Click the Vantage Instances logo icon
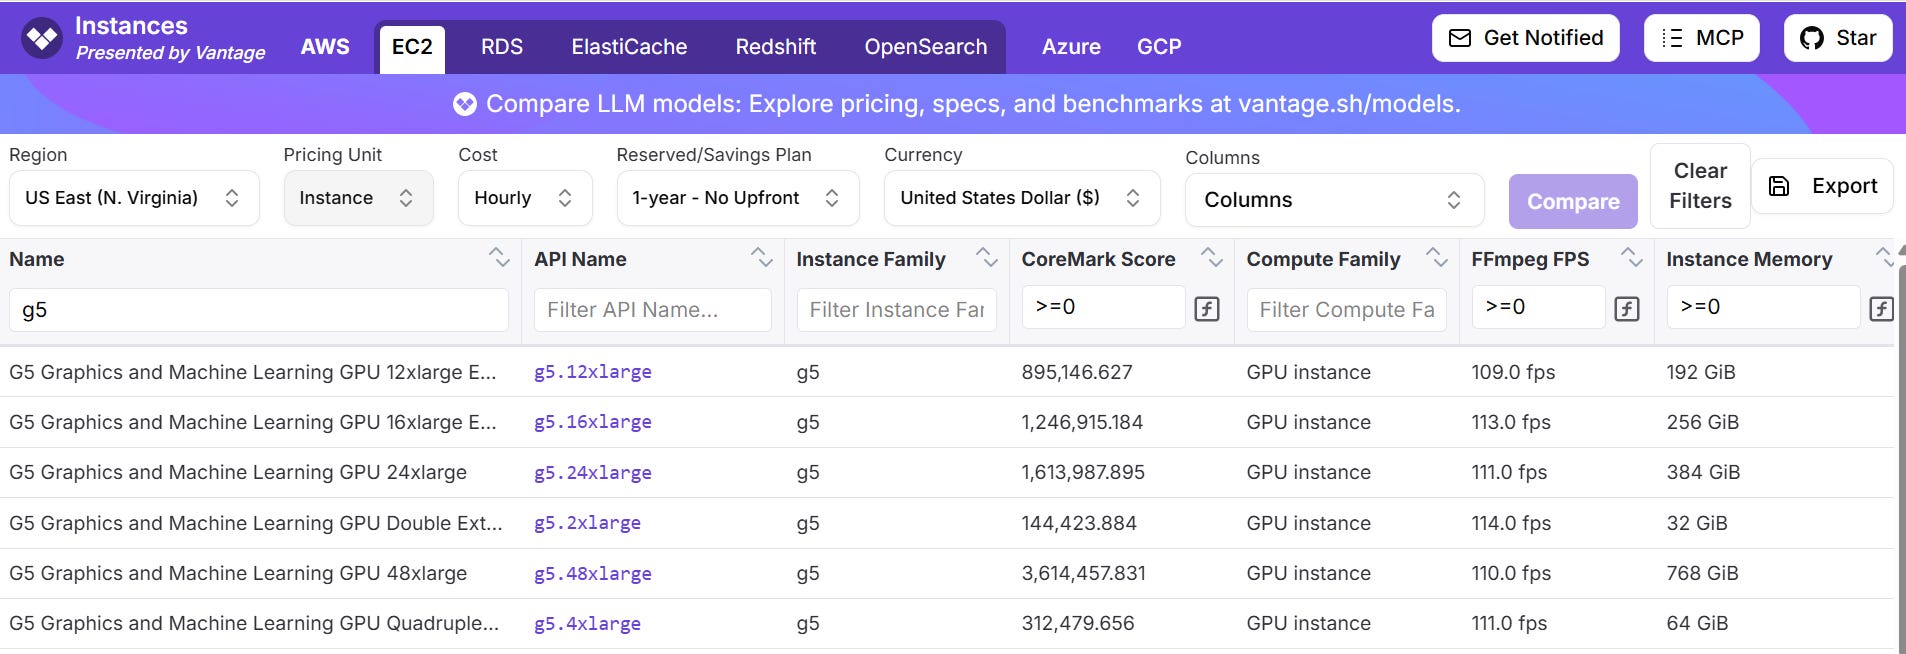 pyautogui.click(x=42, y=39)
